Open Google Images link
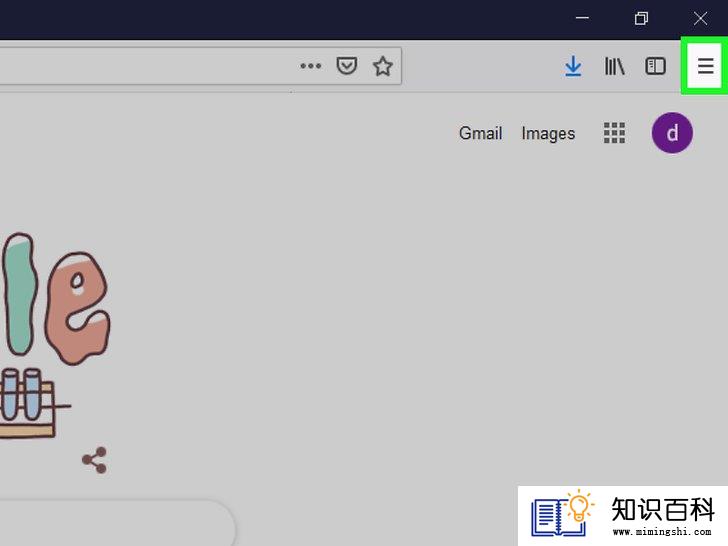 tap(548, 133)
